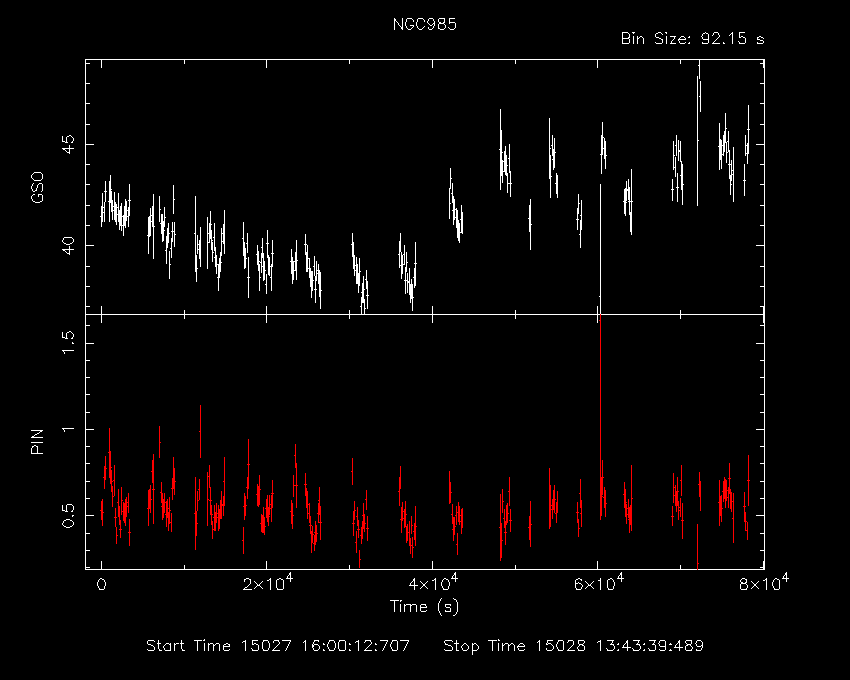850x680 pixels.
Task: Click the 'Time (s)' axis label
Action: tap(424, 606)
